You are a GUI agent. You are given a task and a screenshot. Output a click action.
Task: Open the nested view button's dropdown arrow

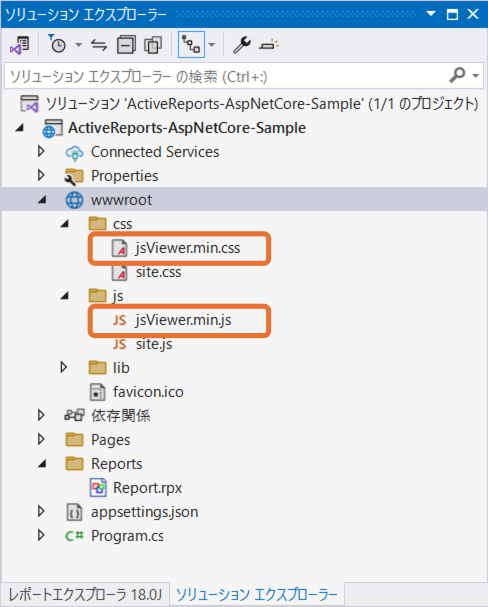(x=212, y=45)
